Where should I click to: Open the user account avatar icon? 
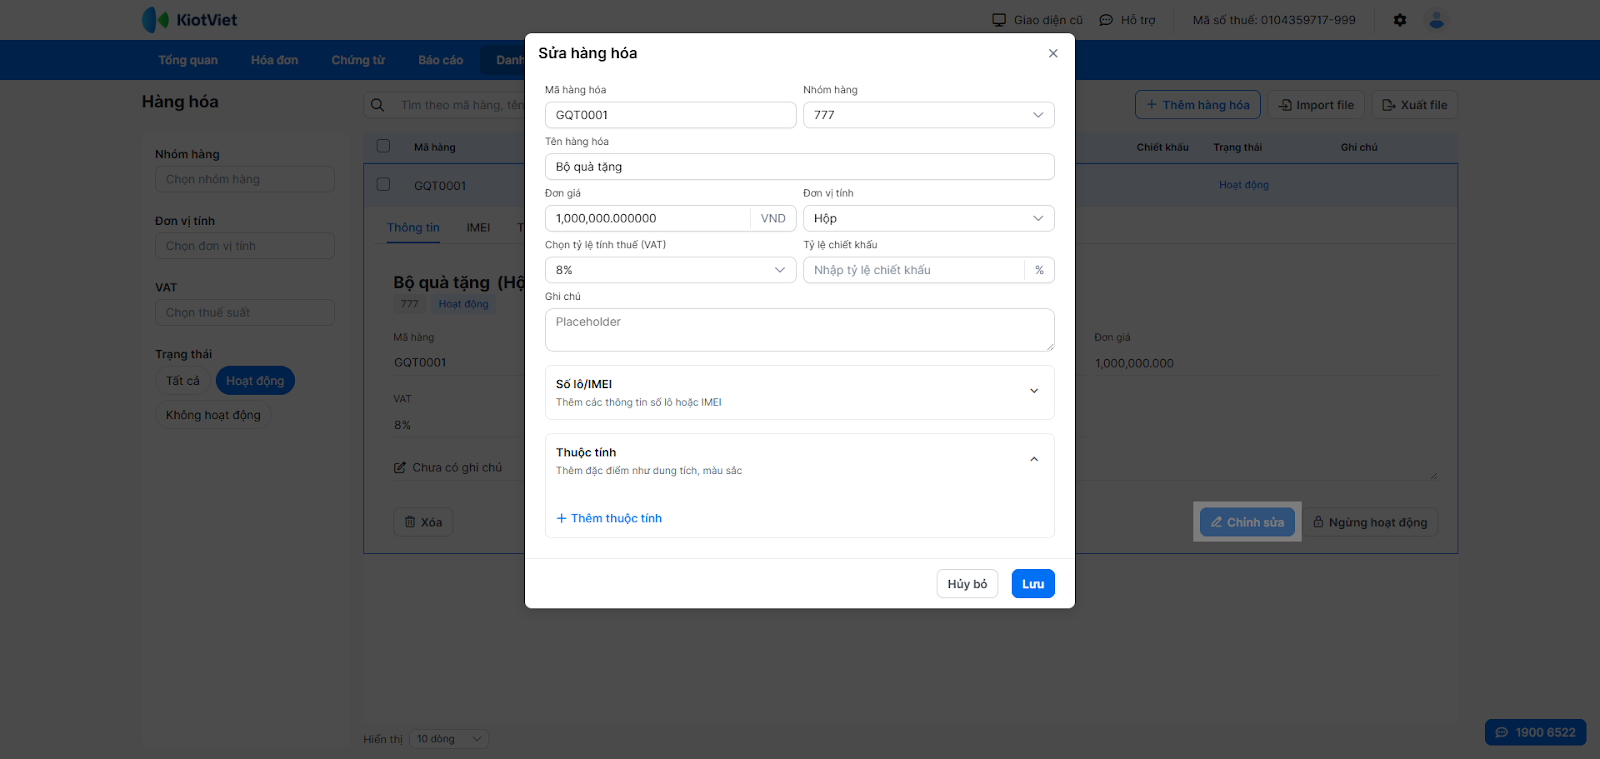pos(1437,20)
